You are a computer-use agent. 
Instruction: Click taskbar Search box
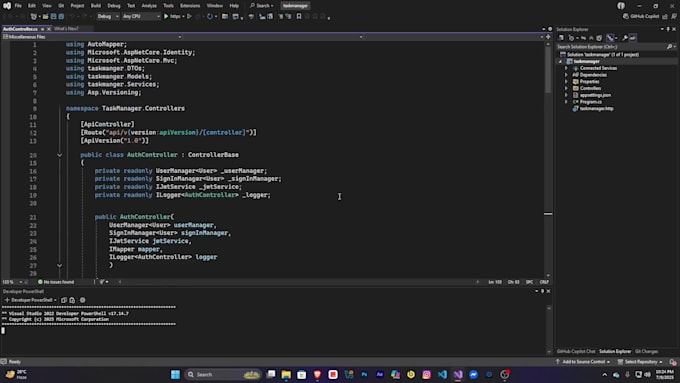point(223,374)
